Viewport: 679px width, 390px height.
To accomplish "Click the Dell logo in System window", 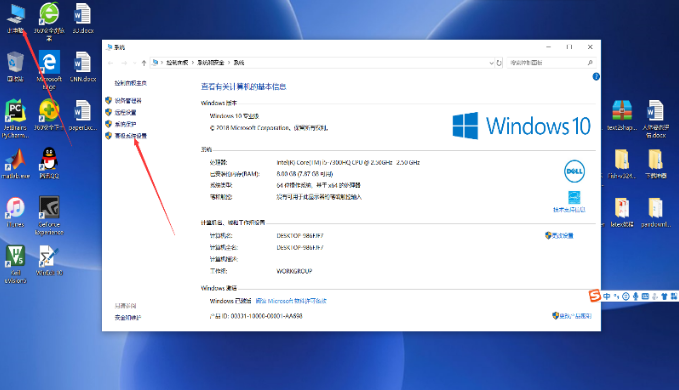I will coord(574,171).
